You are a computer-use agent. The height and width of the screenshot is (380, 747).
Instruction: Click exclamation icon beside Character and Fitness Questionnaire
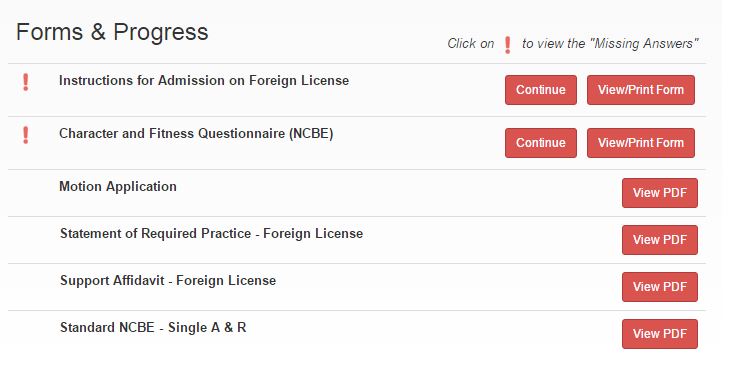pos(26,135)
